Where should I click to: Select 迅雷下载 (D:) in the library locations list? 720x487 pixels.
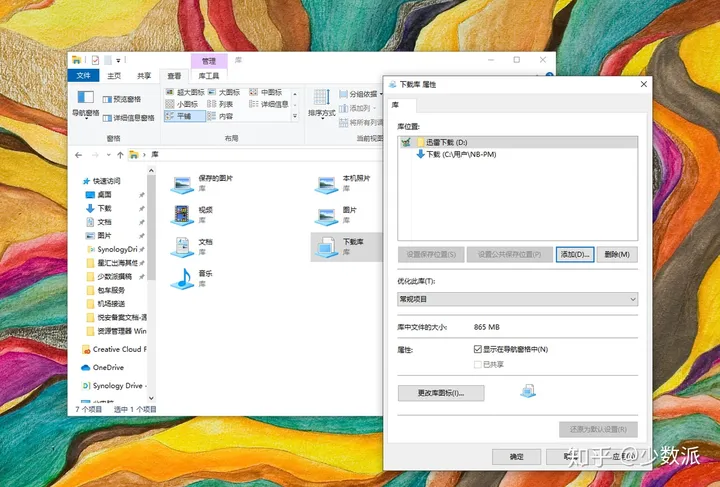coord(518,142)
